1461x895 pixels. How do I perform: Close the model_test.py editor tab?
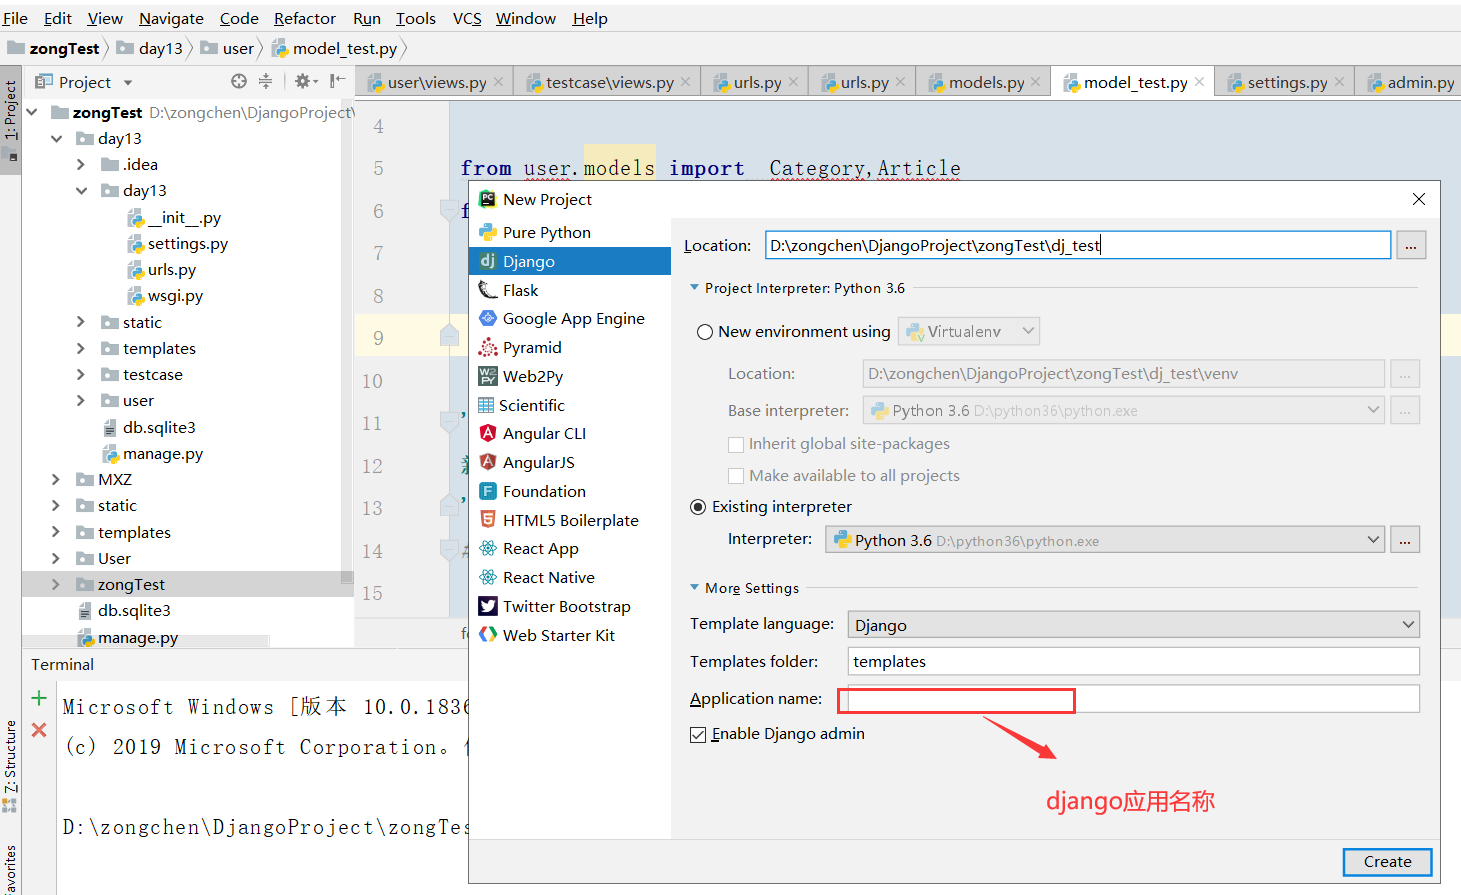point(1200,82)
